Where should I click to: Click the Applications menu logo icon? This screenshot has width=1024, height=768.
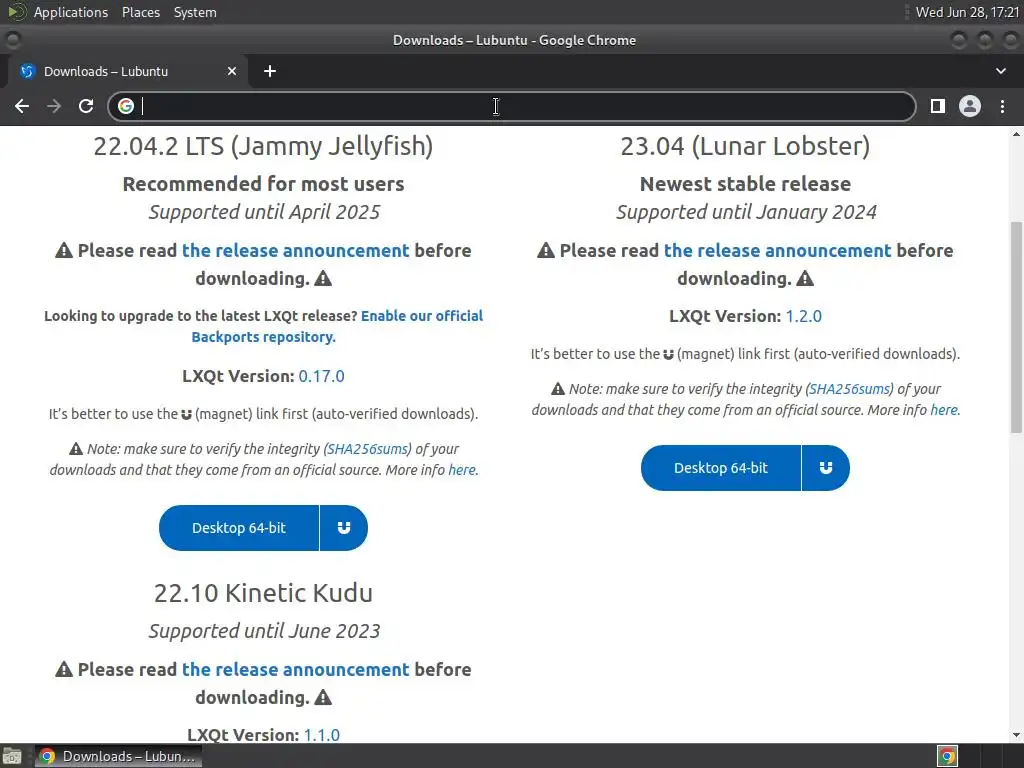[x=17, y=12]
